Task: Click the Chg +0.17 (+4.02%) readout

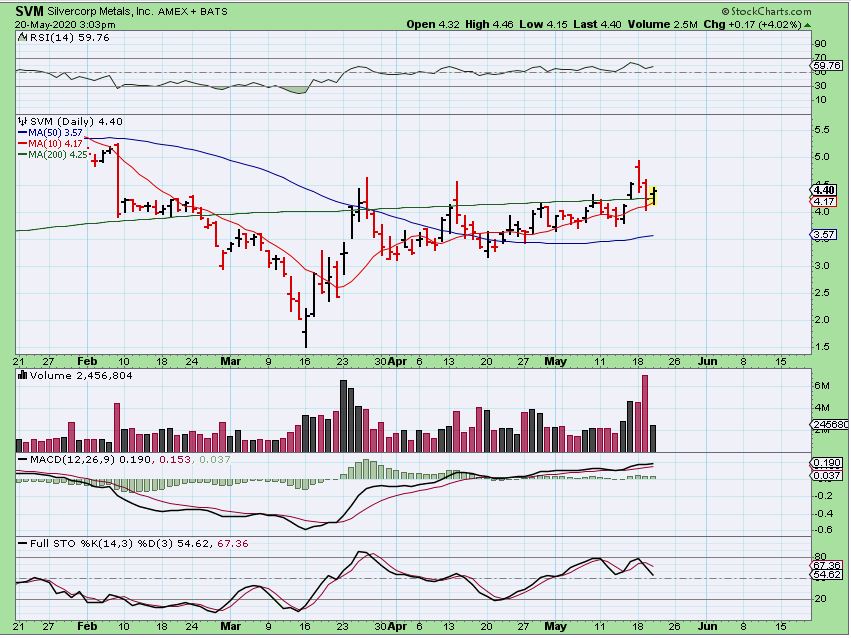Action: (753, 24)
